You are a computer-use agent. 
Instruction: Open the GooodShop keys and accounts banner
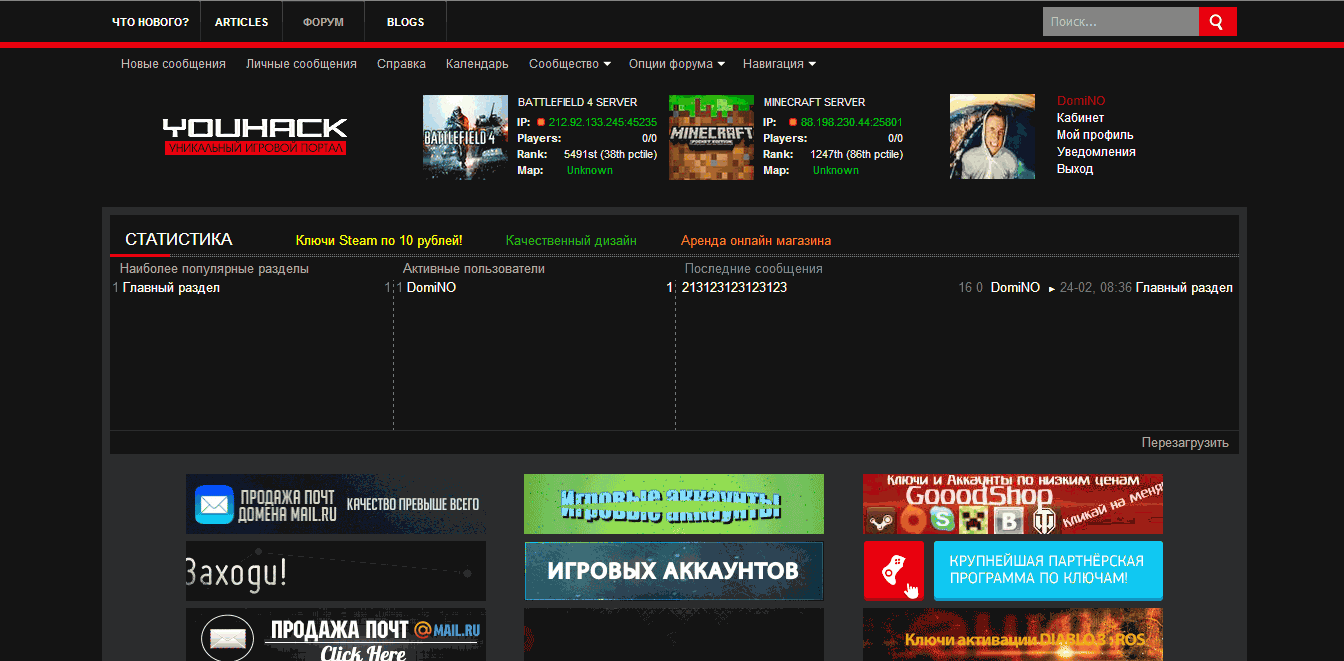click(x=1013, y=504)
